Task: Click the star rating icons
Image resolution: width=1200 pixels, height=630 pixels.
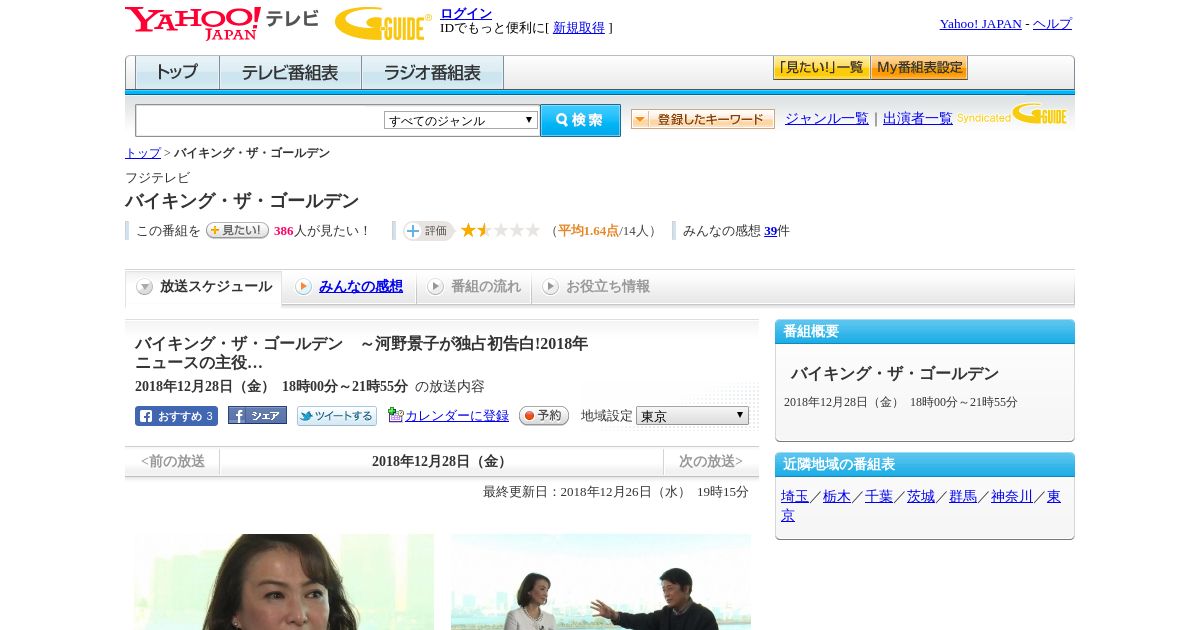Action: pos(500,231)
